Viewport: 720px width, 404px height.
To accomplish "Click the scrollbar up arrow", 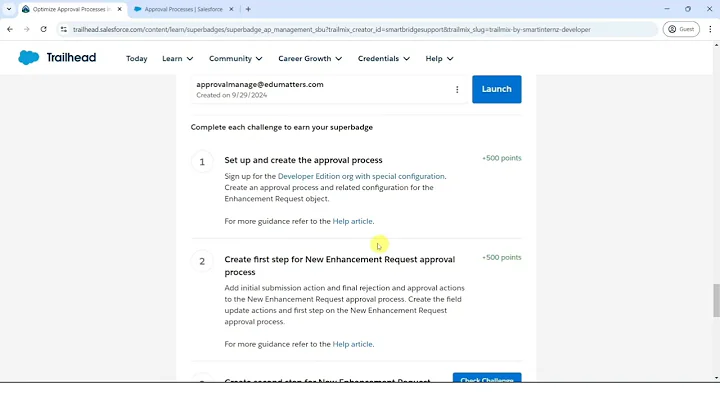I will 716,45.
